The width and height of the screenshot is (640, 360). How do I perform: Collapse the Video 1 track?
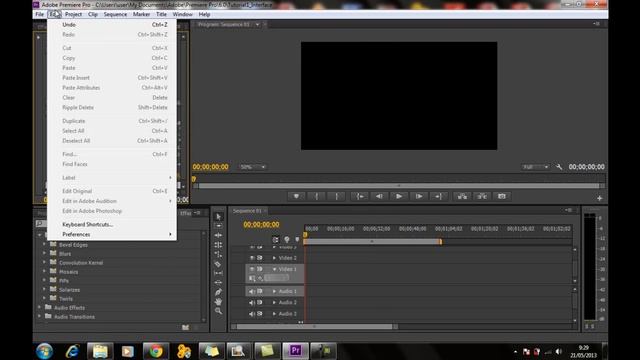(274, 269)
